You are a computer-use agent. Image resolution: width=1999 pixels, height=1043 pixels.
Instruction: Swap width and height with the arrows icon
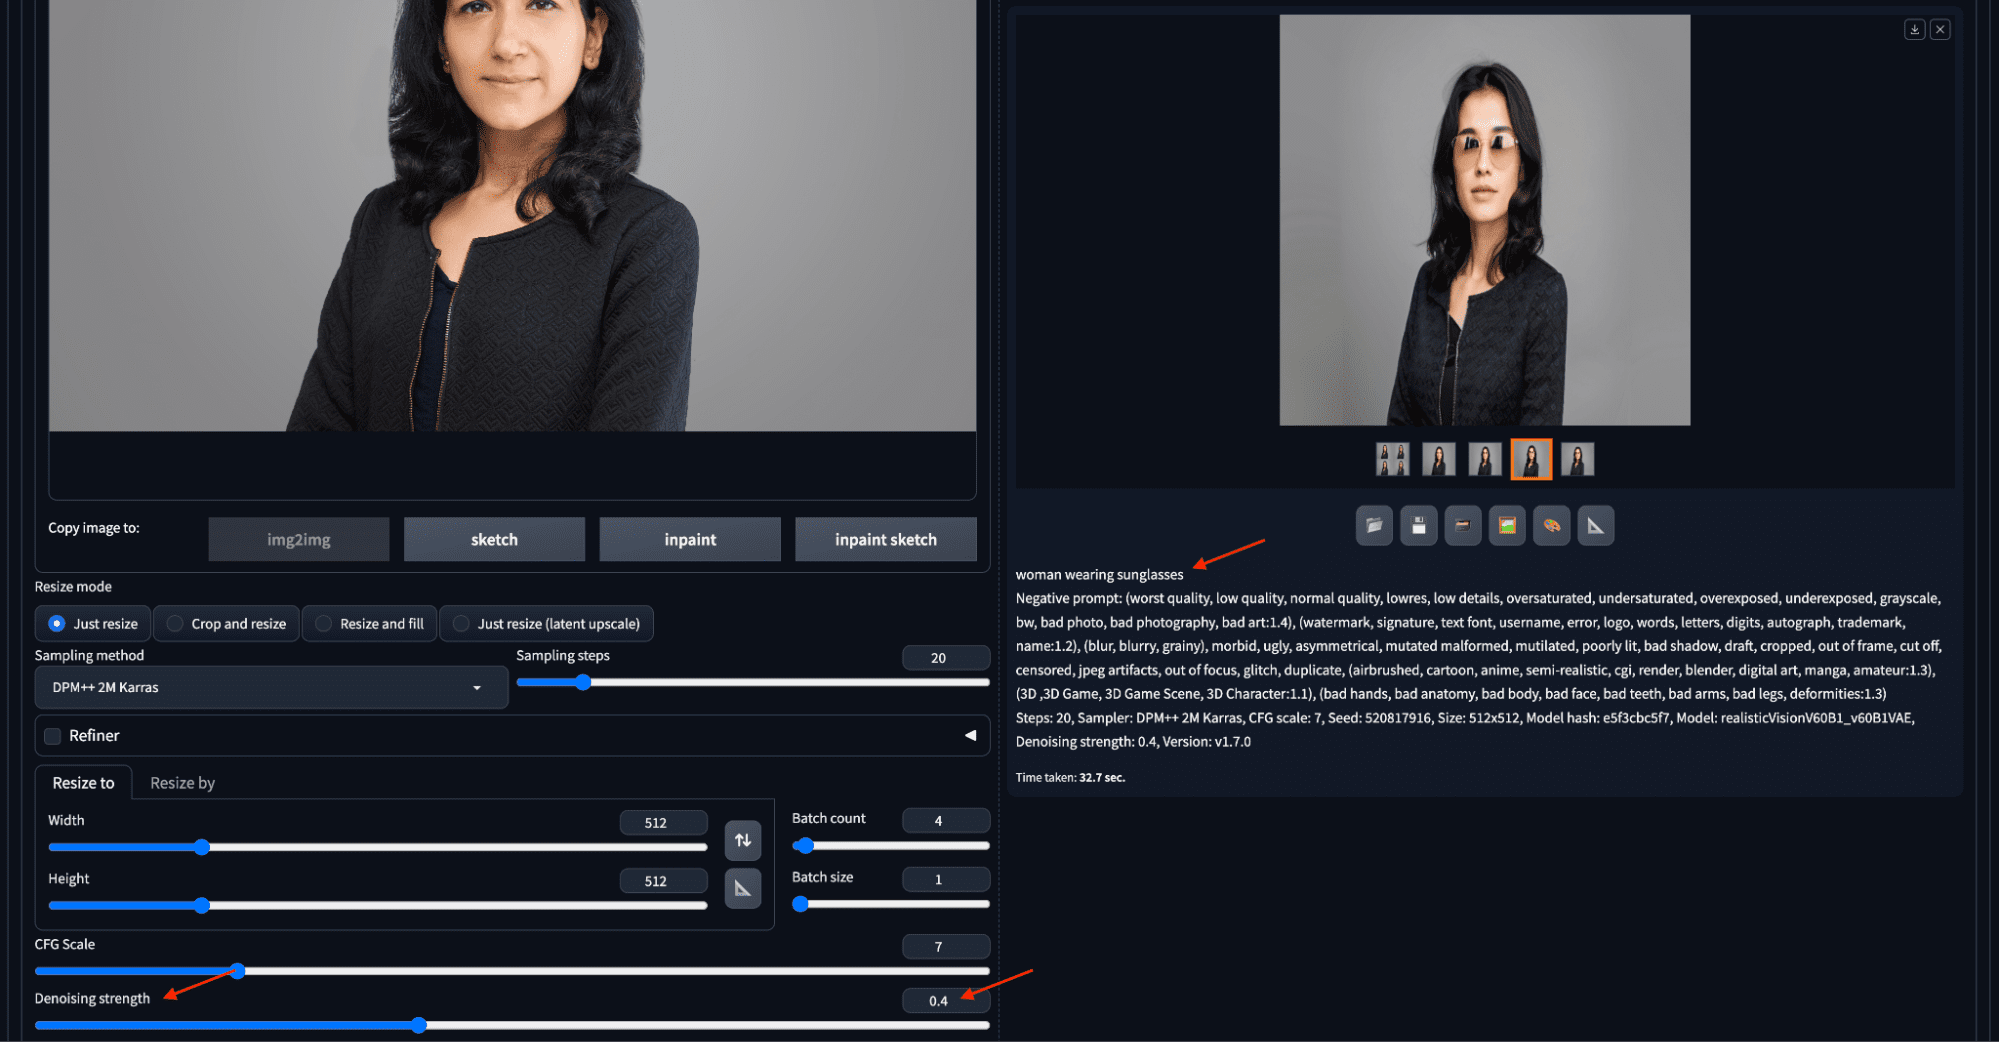743,840
